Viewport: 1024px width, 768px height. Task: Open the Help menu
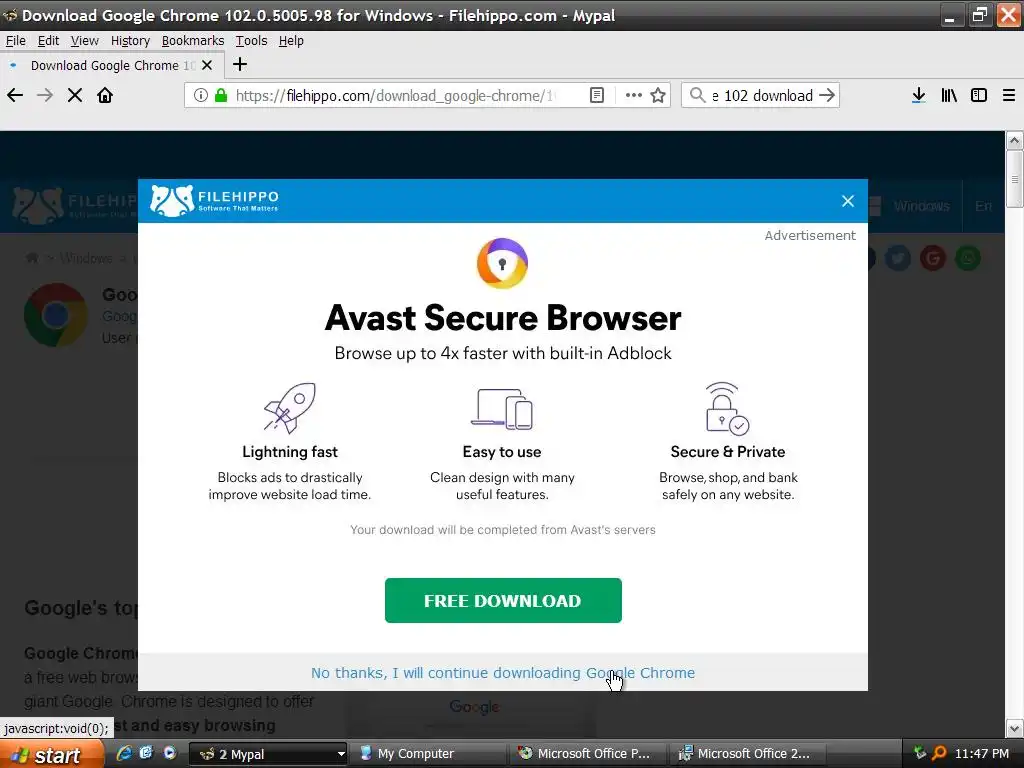pyautogui.click(x=291, y=40)
